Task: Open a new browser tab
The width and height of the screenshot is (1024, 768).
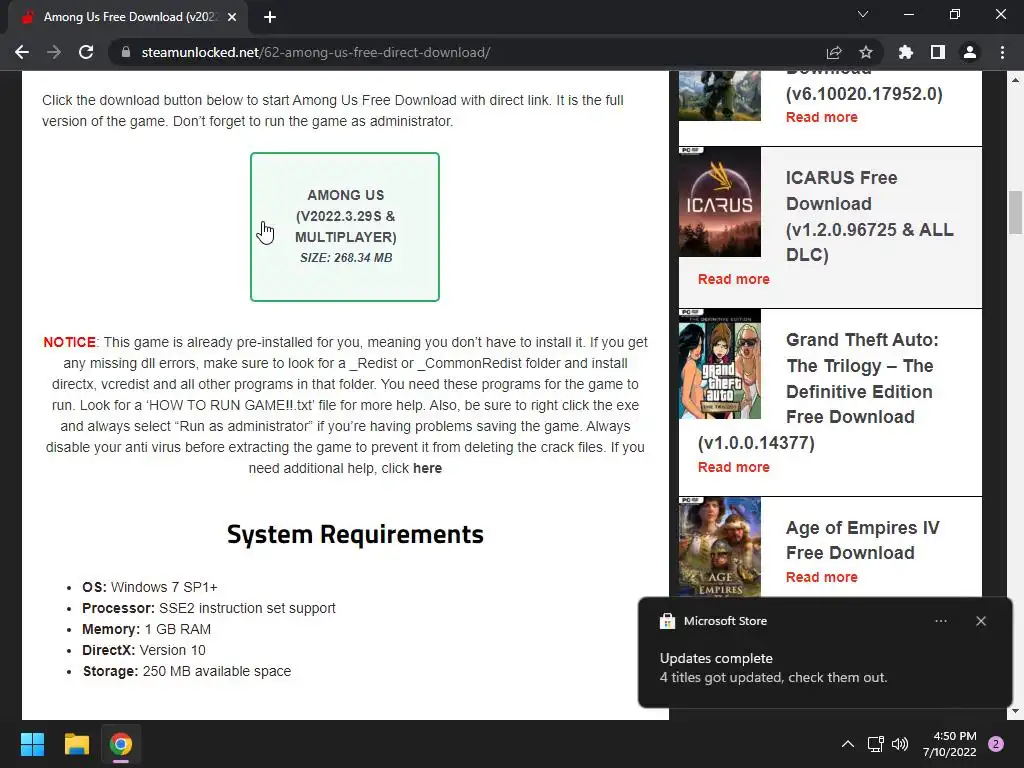Action: [270, 17]
